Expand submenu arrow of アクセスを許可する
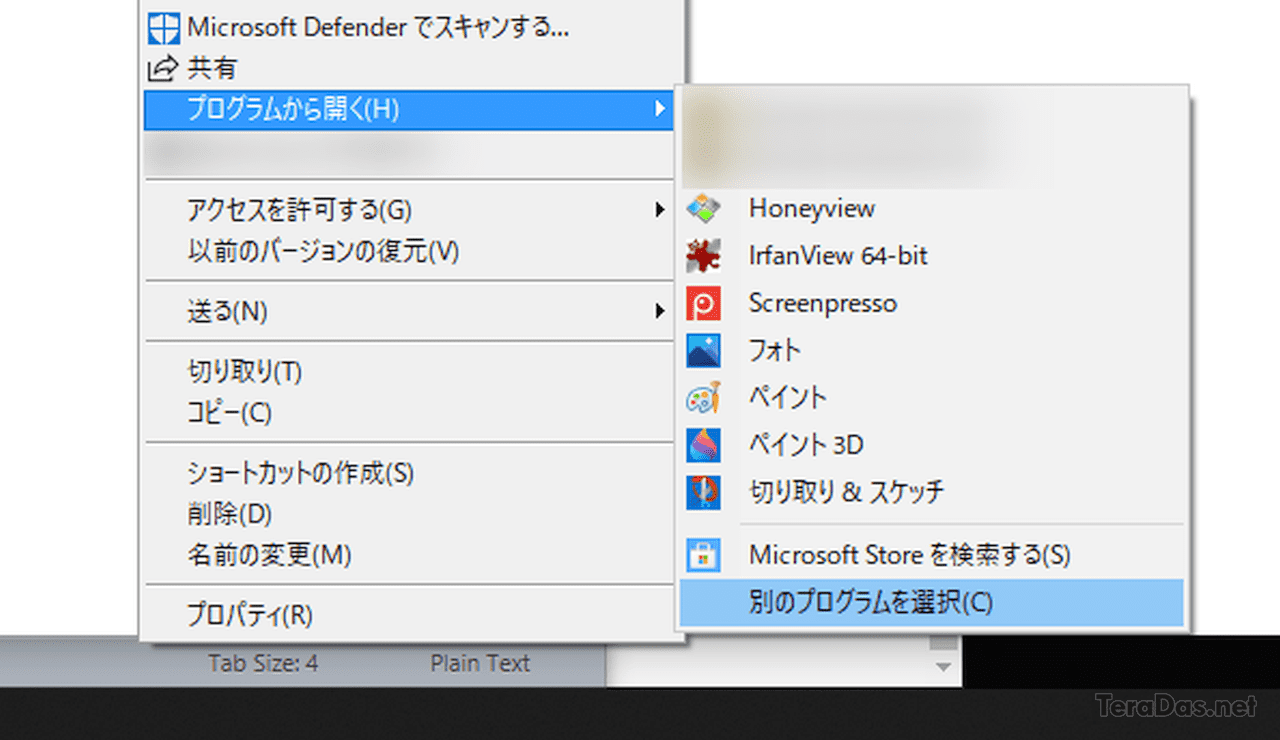Image resolution: width=1280 pixels, height=740 pixels. tap(659, 210)
